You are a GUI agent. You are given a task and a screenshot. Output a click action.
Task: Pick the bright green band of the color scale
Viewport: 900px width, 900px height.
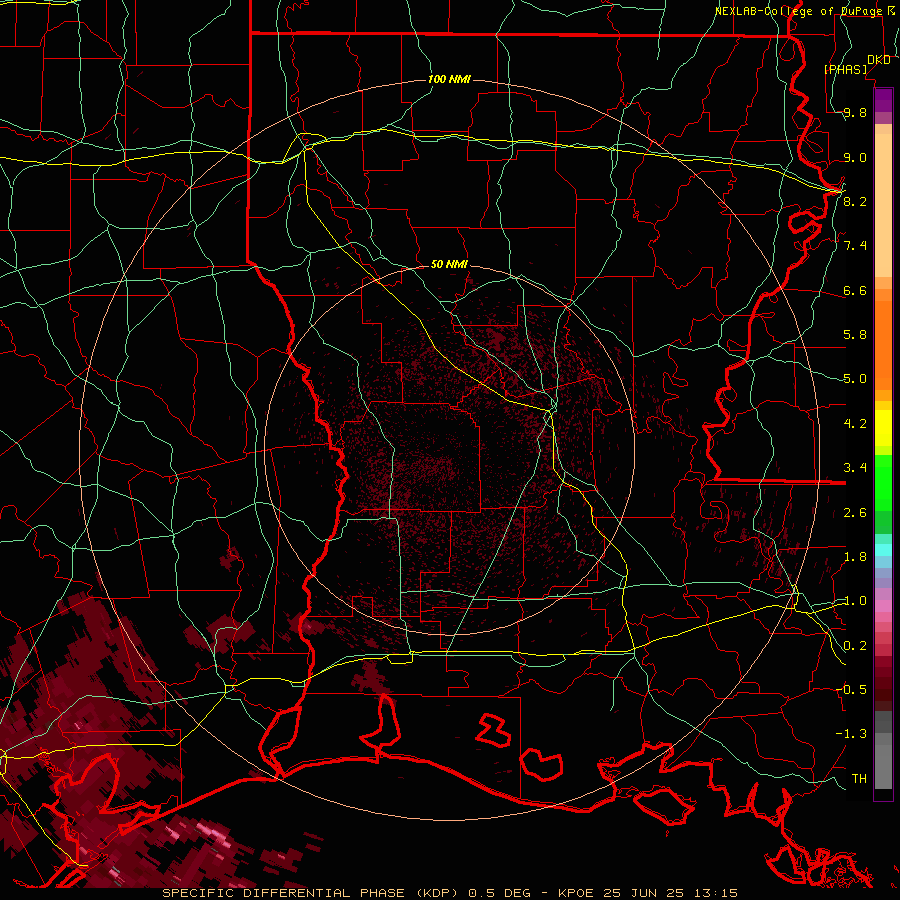883,482
